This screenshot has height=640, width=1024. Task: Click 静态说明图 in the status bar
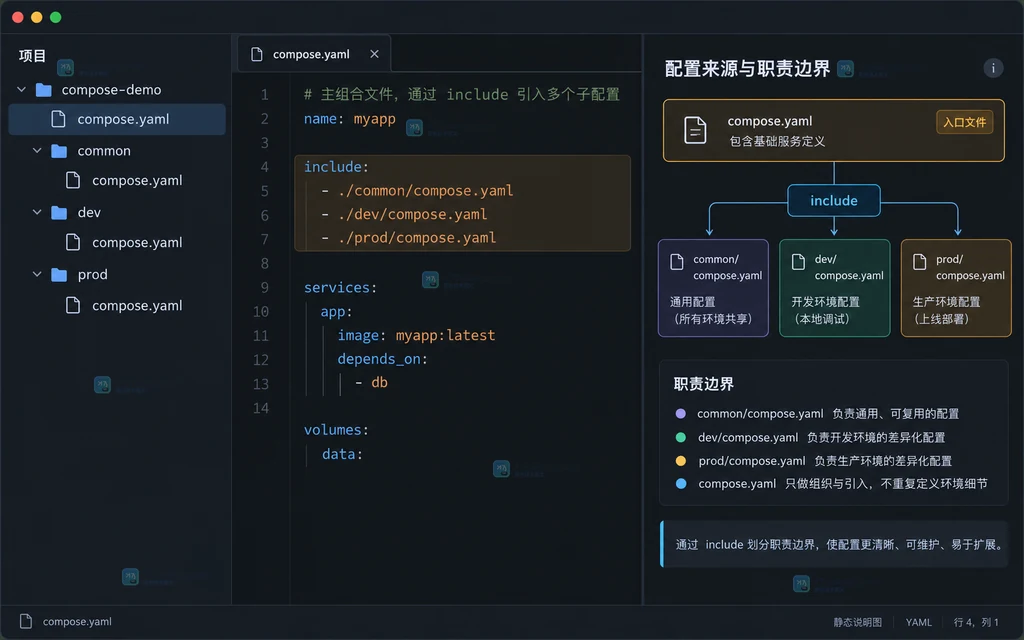pyautogui.click(x=857, y=622)
